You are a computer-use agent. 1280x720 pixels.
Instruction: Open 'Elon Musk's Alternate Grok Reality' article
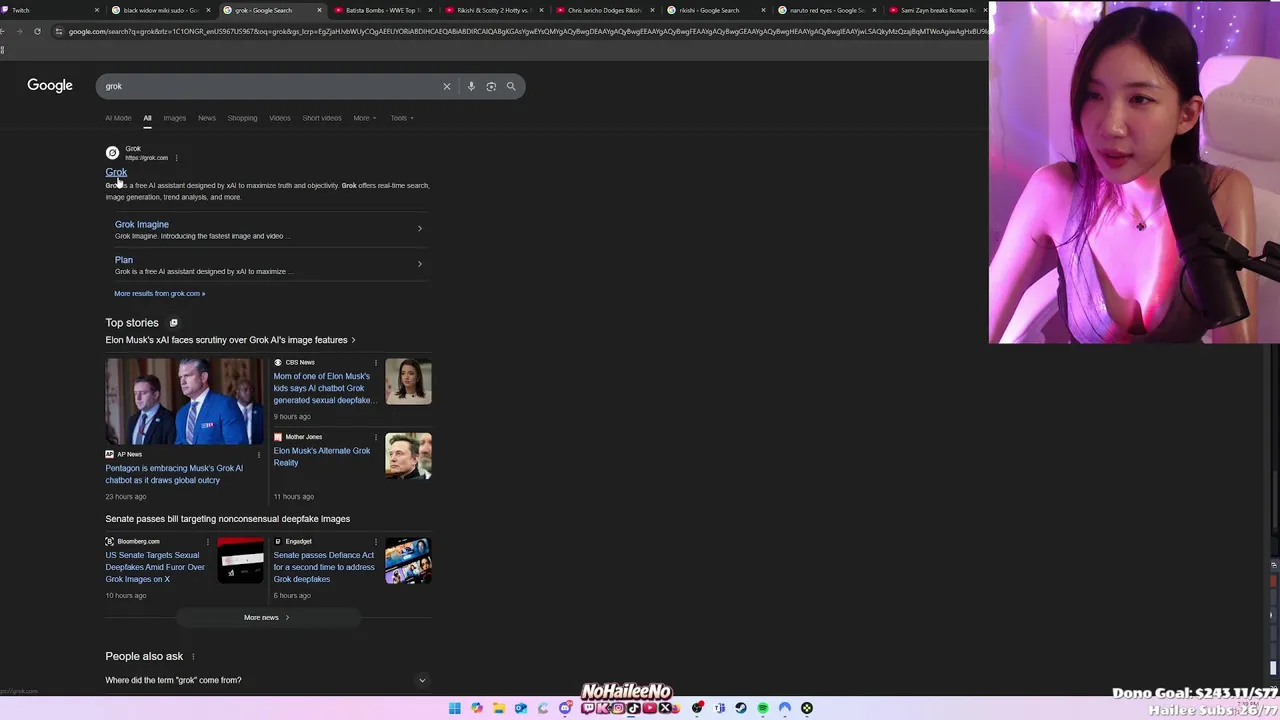point(322,456)
